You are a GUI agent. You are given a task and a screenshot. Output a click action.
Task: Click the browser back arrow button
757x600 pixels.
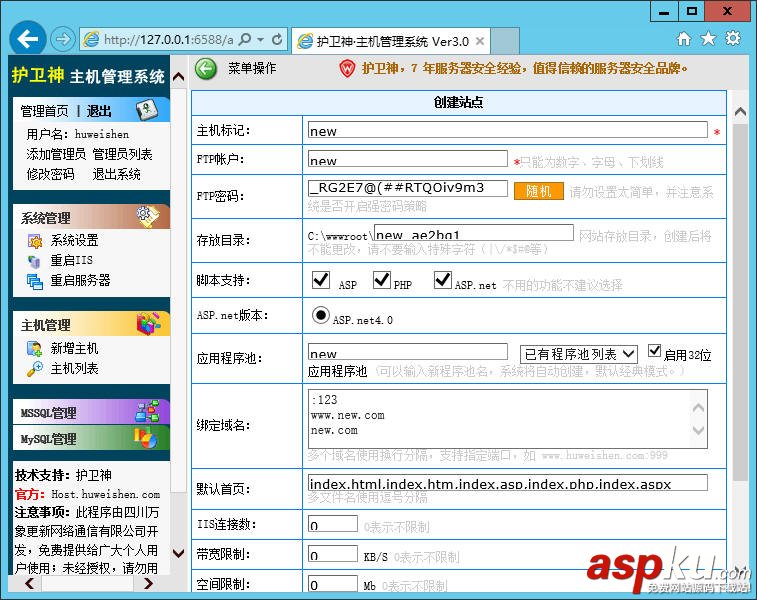pyautogui.click(x=28, y=39)
